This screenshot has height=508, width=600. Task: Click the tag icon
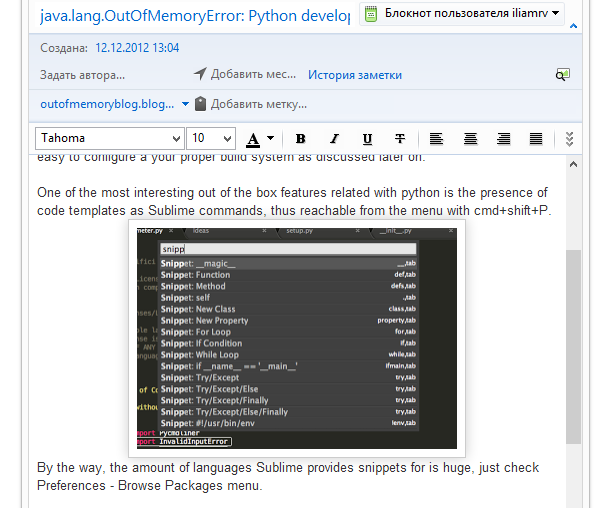pos(200,104)
